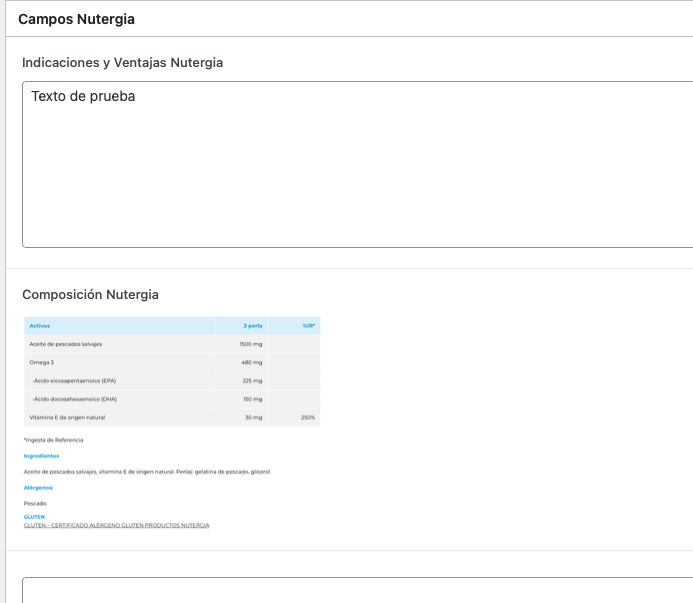This screenshot has height=603, width=693.
Task: Click the 250% value cell
Action: click(307, 417)
